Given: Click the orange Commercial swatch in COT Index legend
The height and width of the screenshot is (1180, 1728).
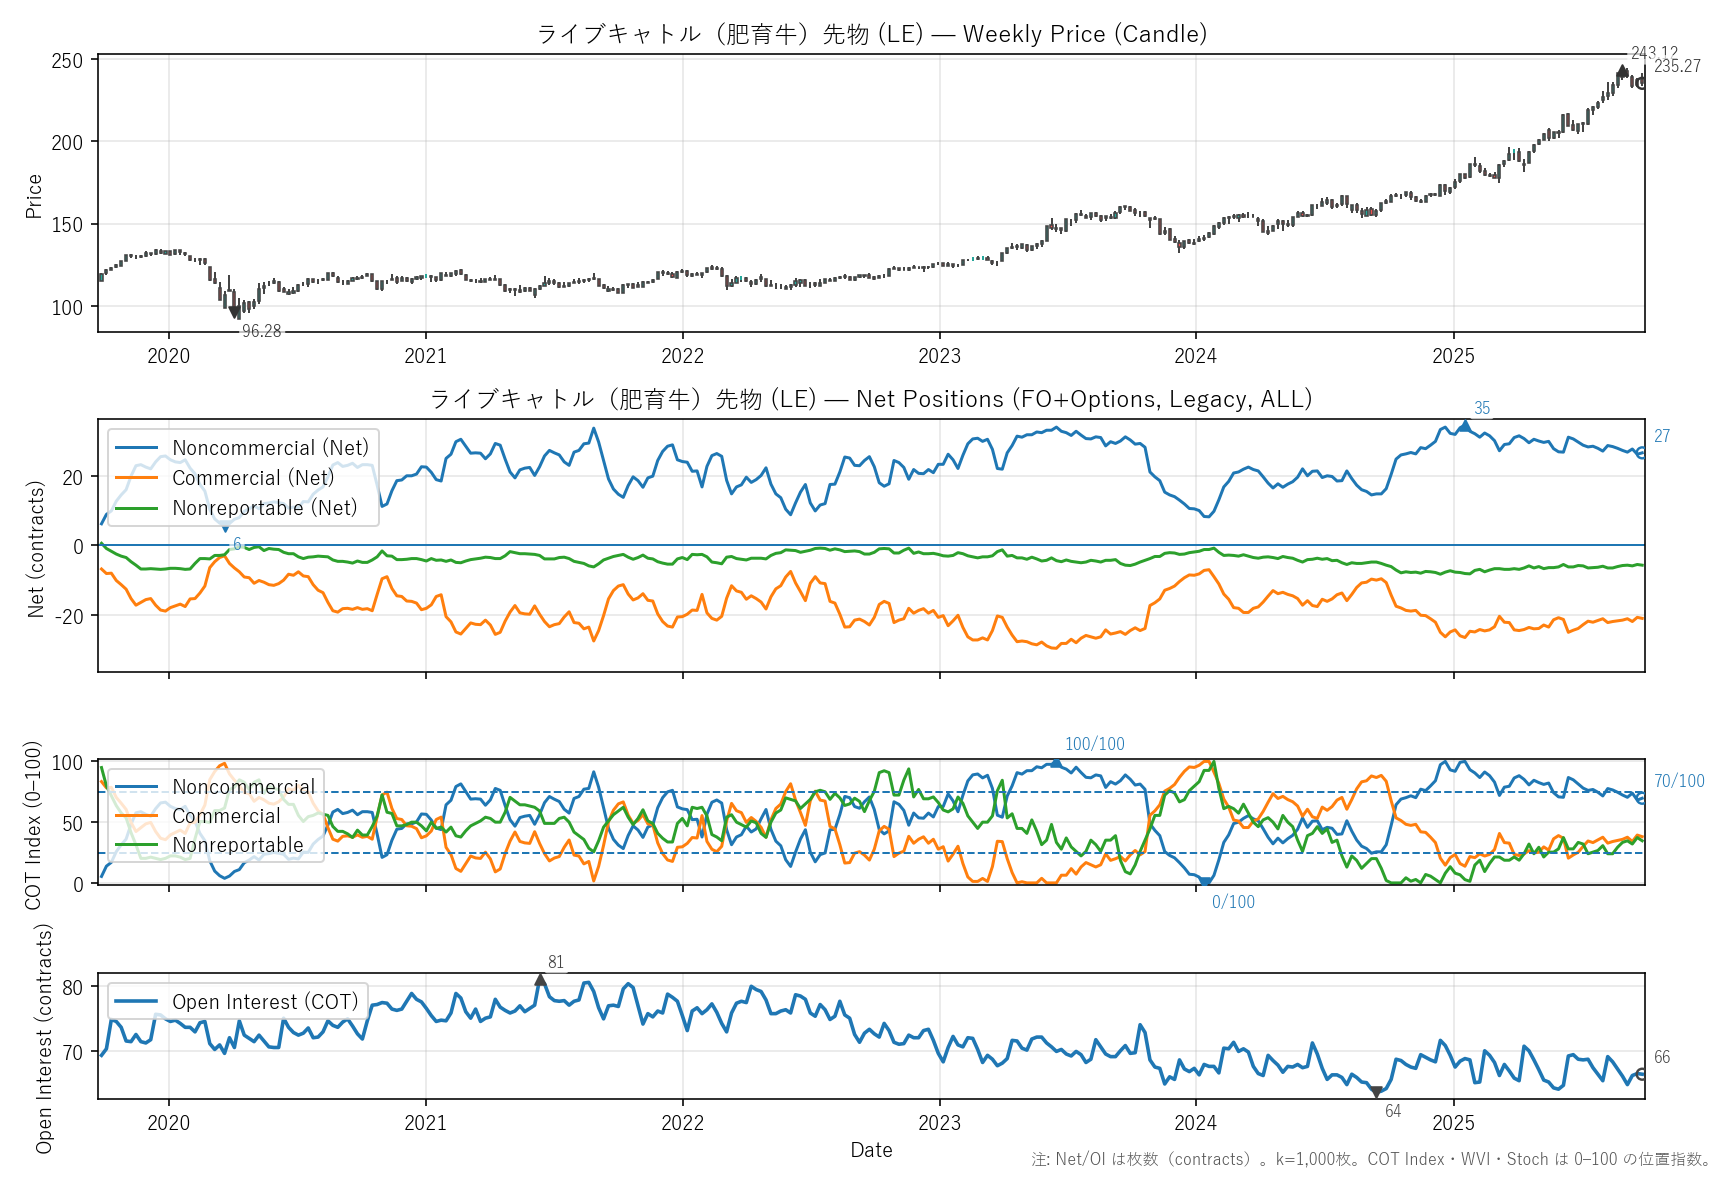Looking at the screenshot, I should 137,816.
